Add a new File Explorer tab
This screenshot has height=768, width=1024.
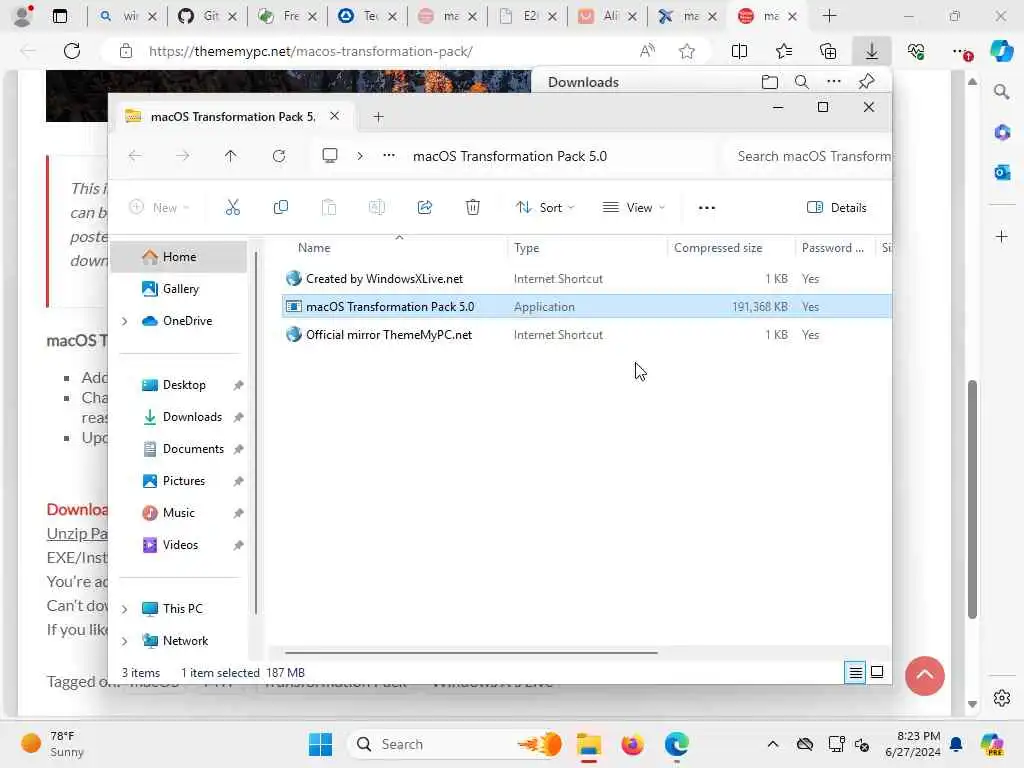coord(378,117)
